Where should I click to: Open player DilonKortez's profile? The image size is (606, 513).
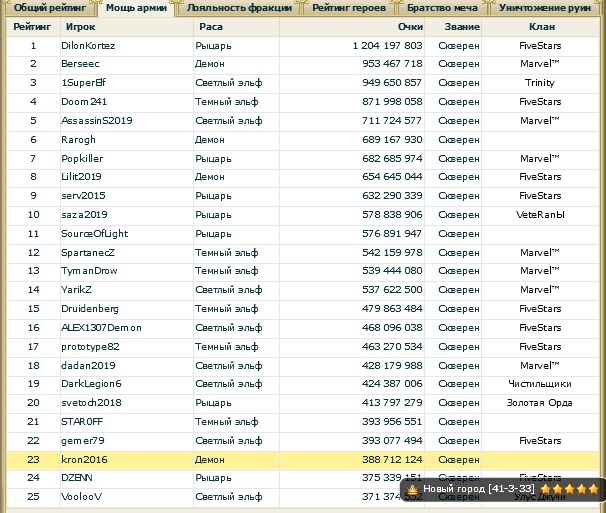point(88,46)
